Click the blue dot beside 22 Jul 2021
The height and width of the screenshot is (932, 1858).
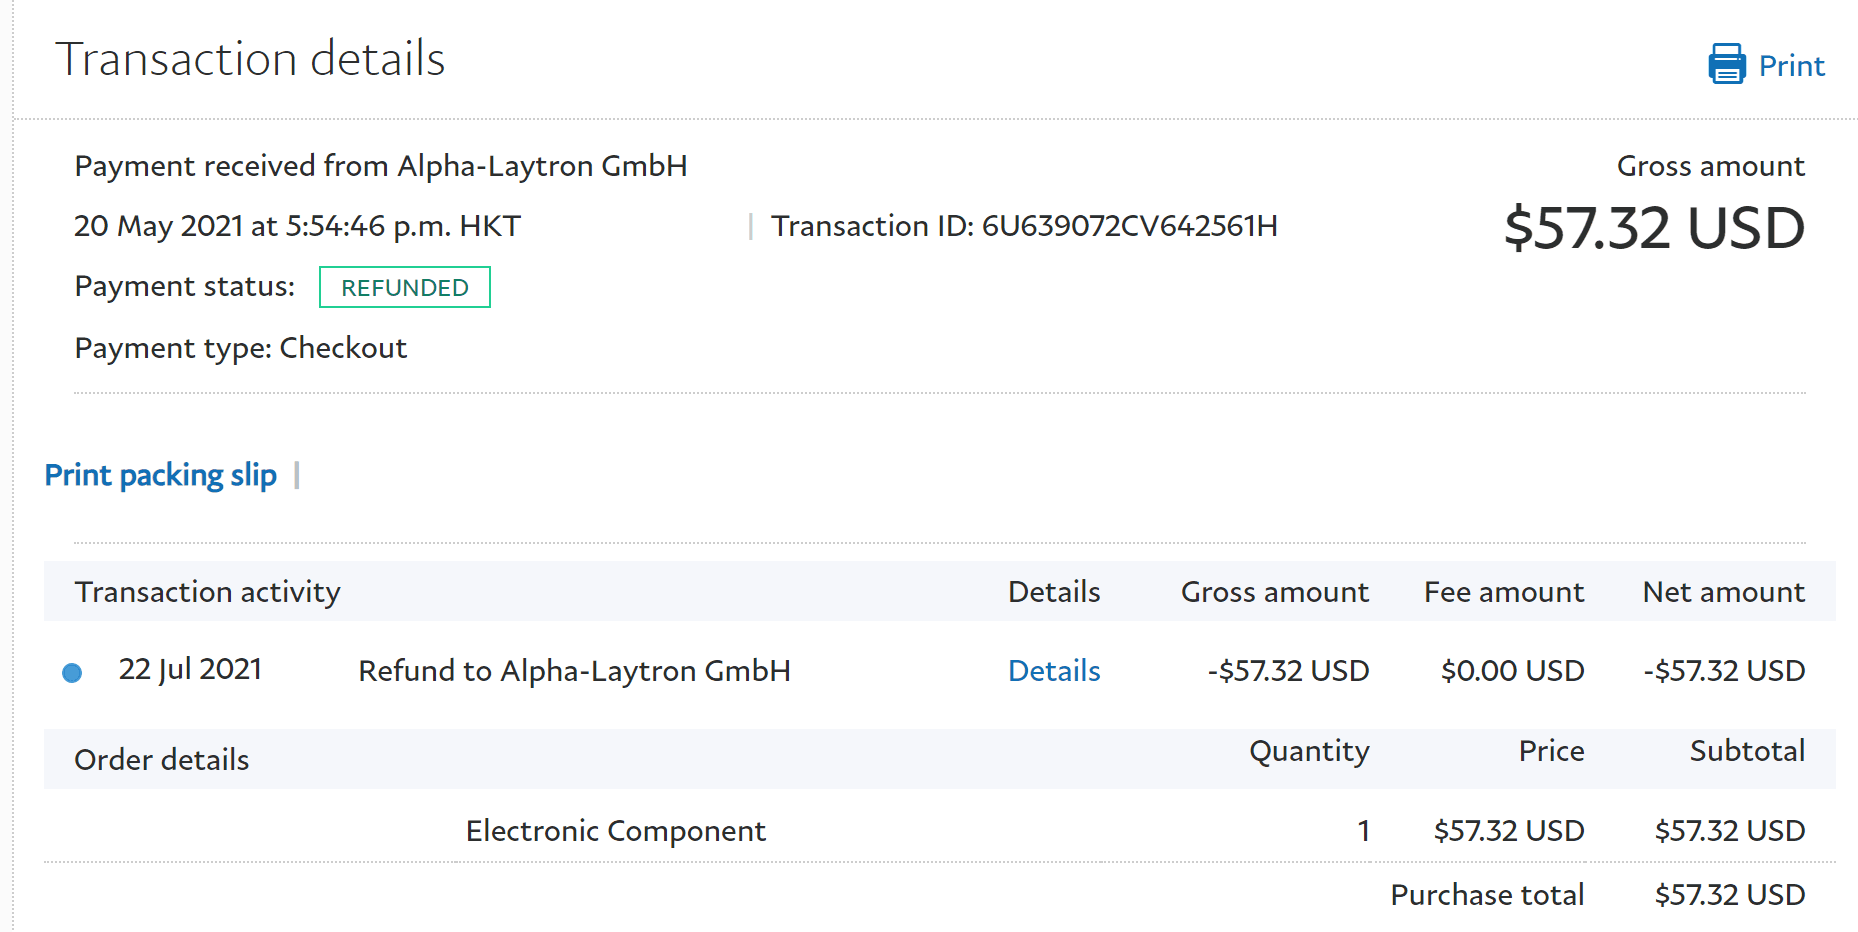[x=72, y=673]
